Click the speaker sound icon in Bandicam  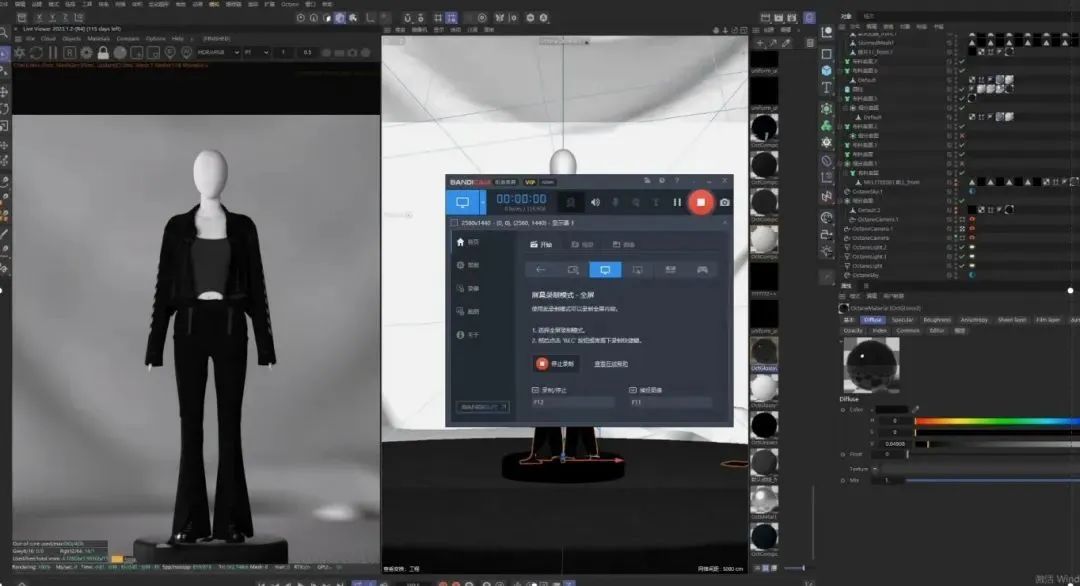pyautogui.click(x=595, y=202)
